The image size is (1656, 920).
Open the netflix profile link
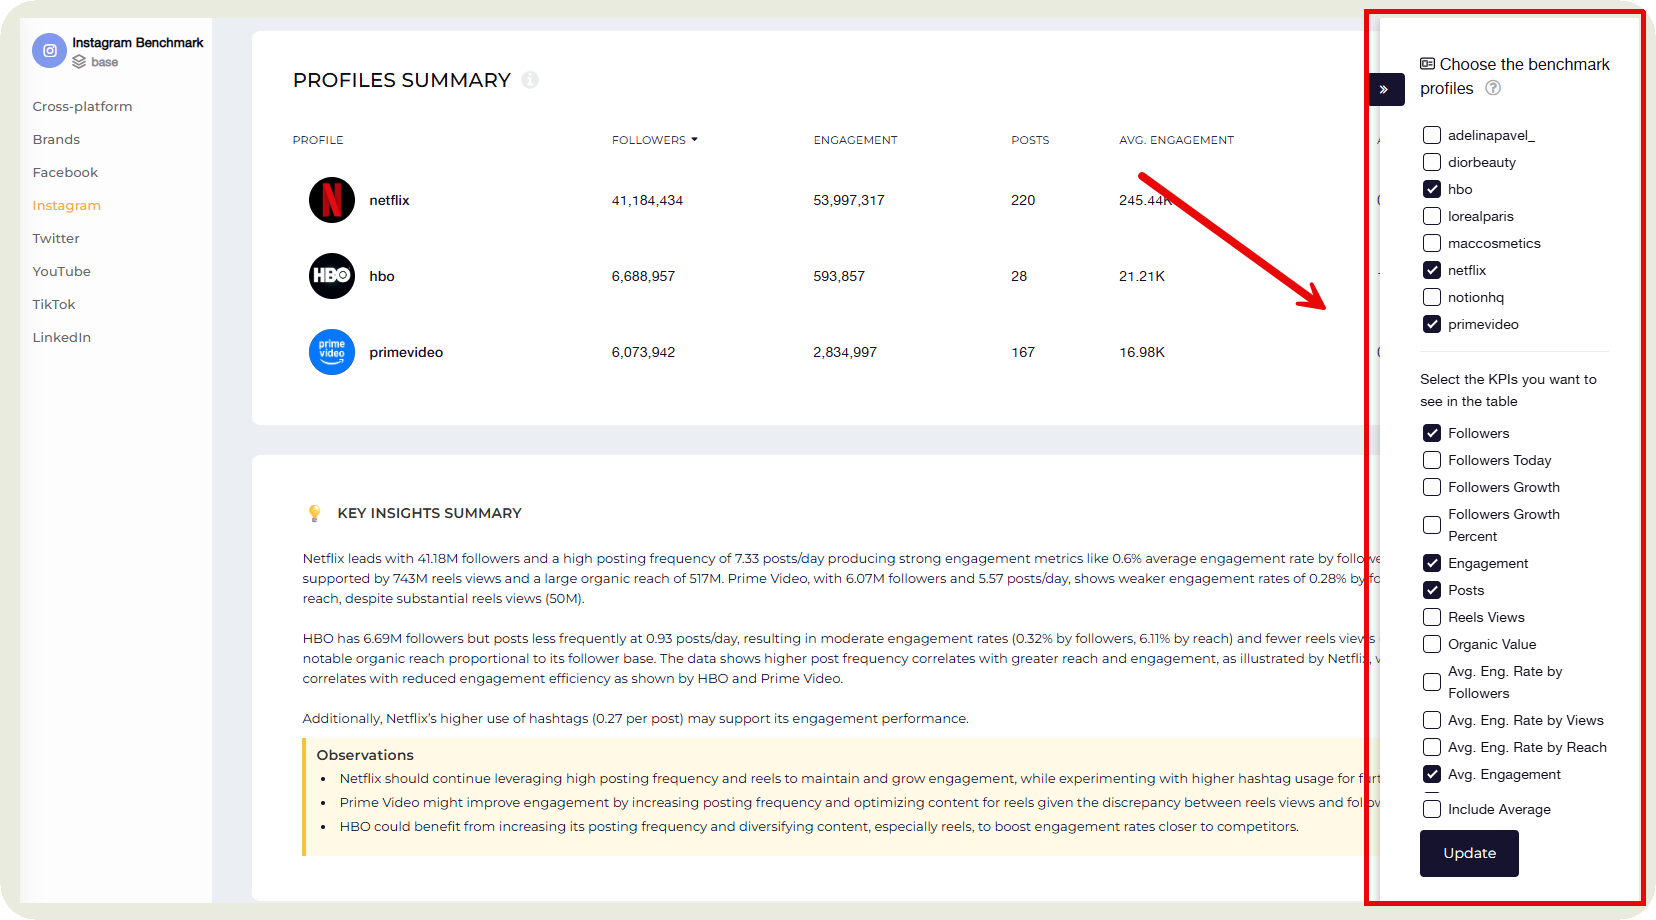coord(389,200)
